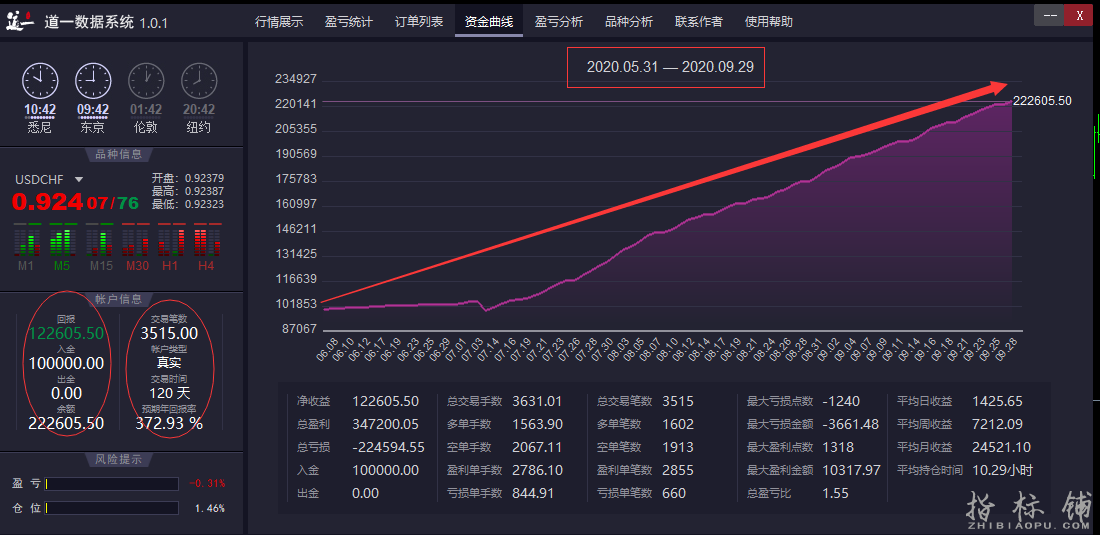Image resolution: width=1100 pixels, height=535 pixels.
Task: Select the 盈亏分析 tab
Action: 559,21
